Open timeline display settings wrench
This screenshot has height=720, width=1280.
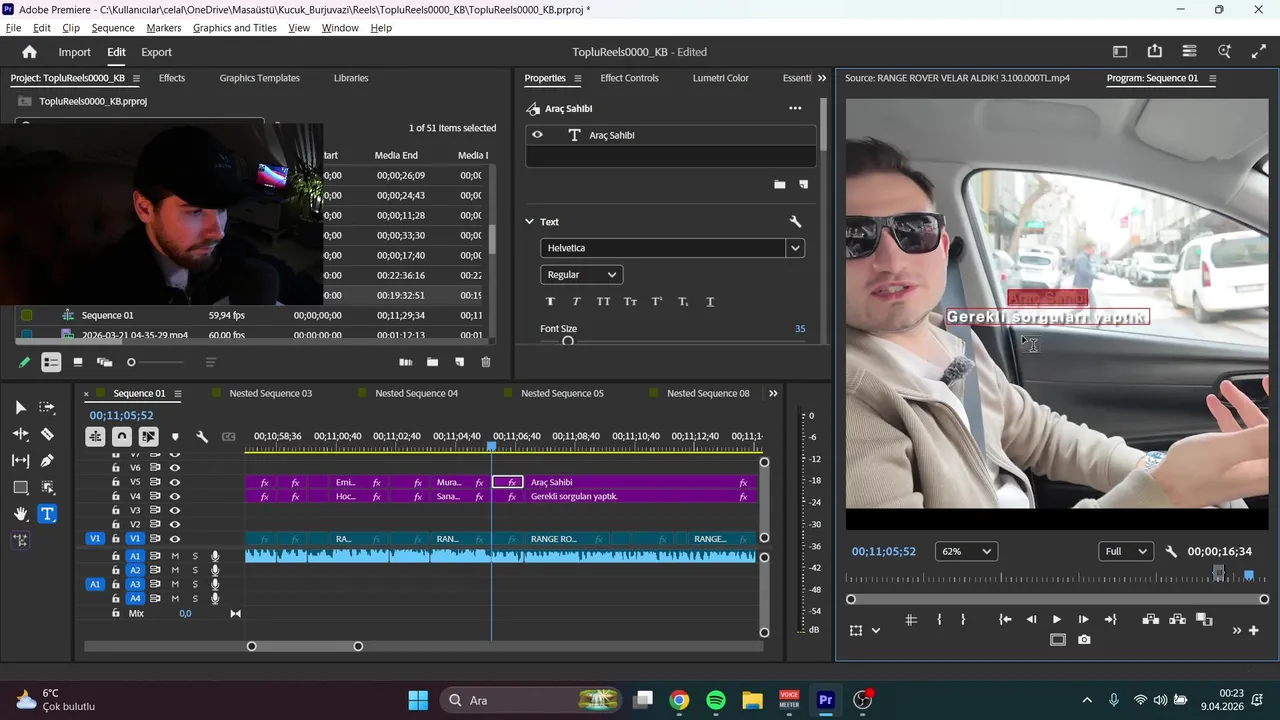click(202, 437)
